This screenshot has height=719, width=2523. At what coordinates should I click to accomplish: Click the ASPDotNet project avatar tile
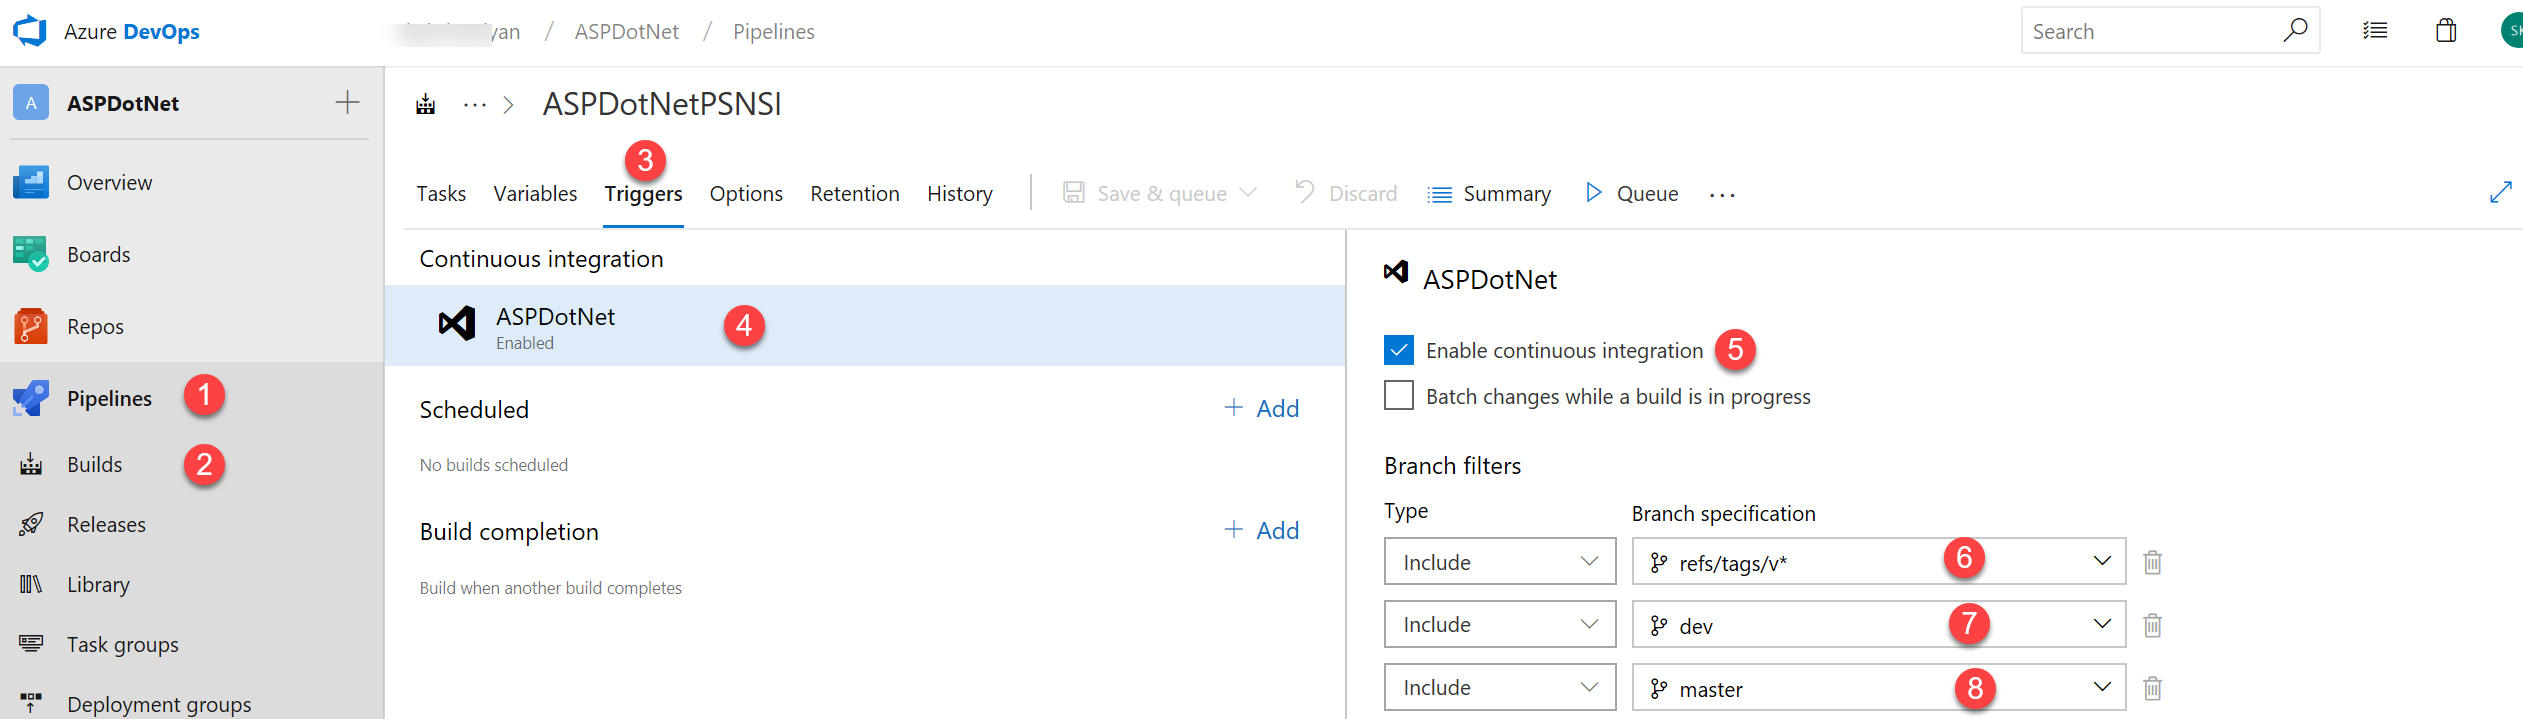point(31,102)
